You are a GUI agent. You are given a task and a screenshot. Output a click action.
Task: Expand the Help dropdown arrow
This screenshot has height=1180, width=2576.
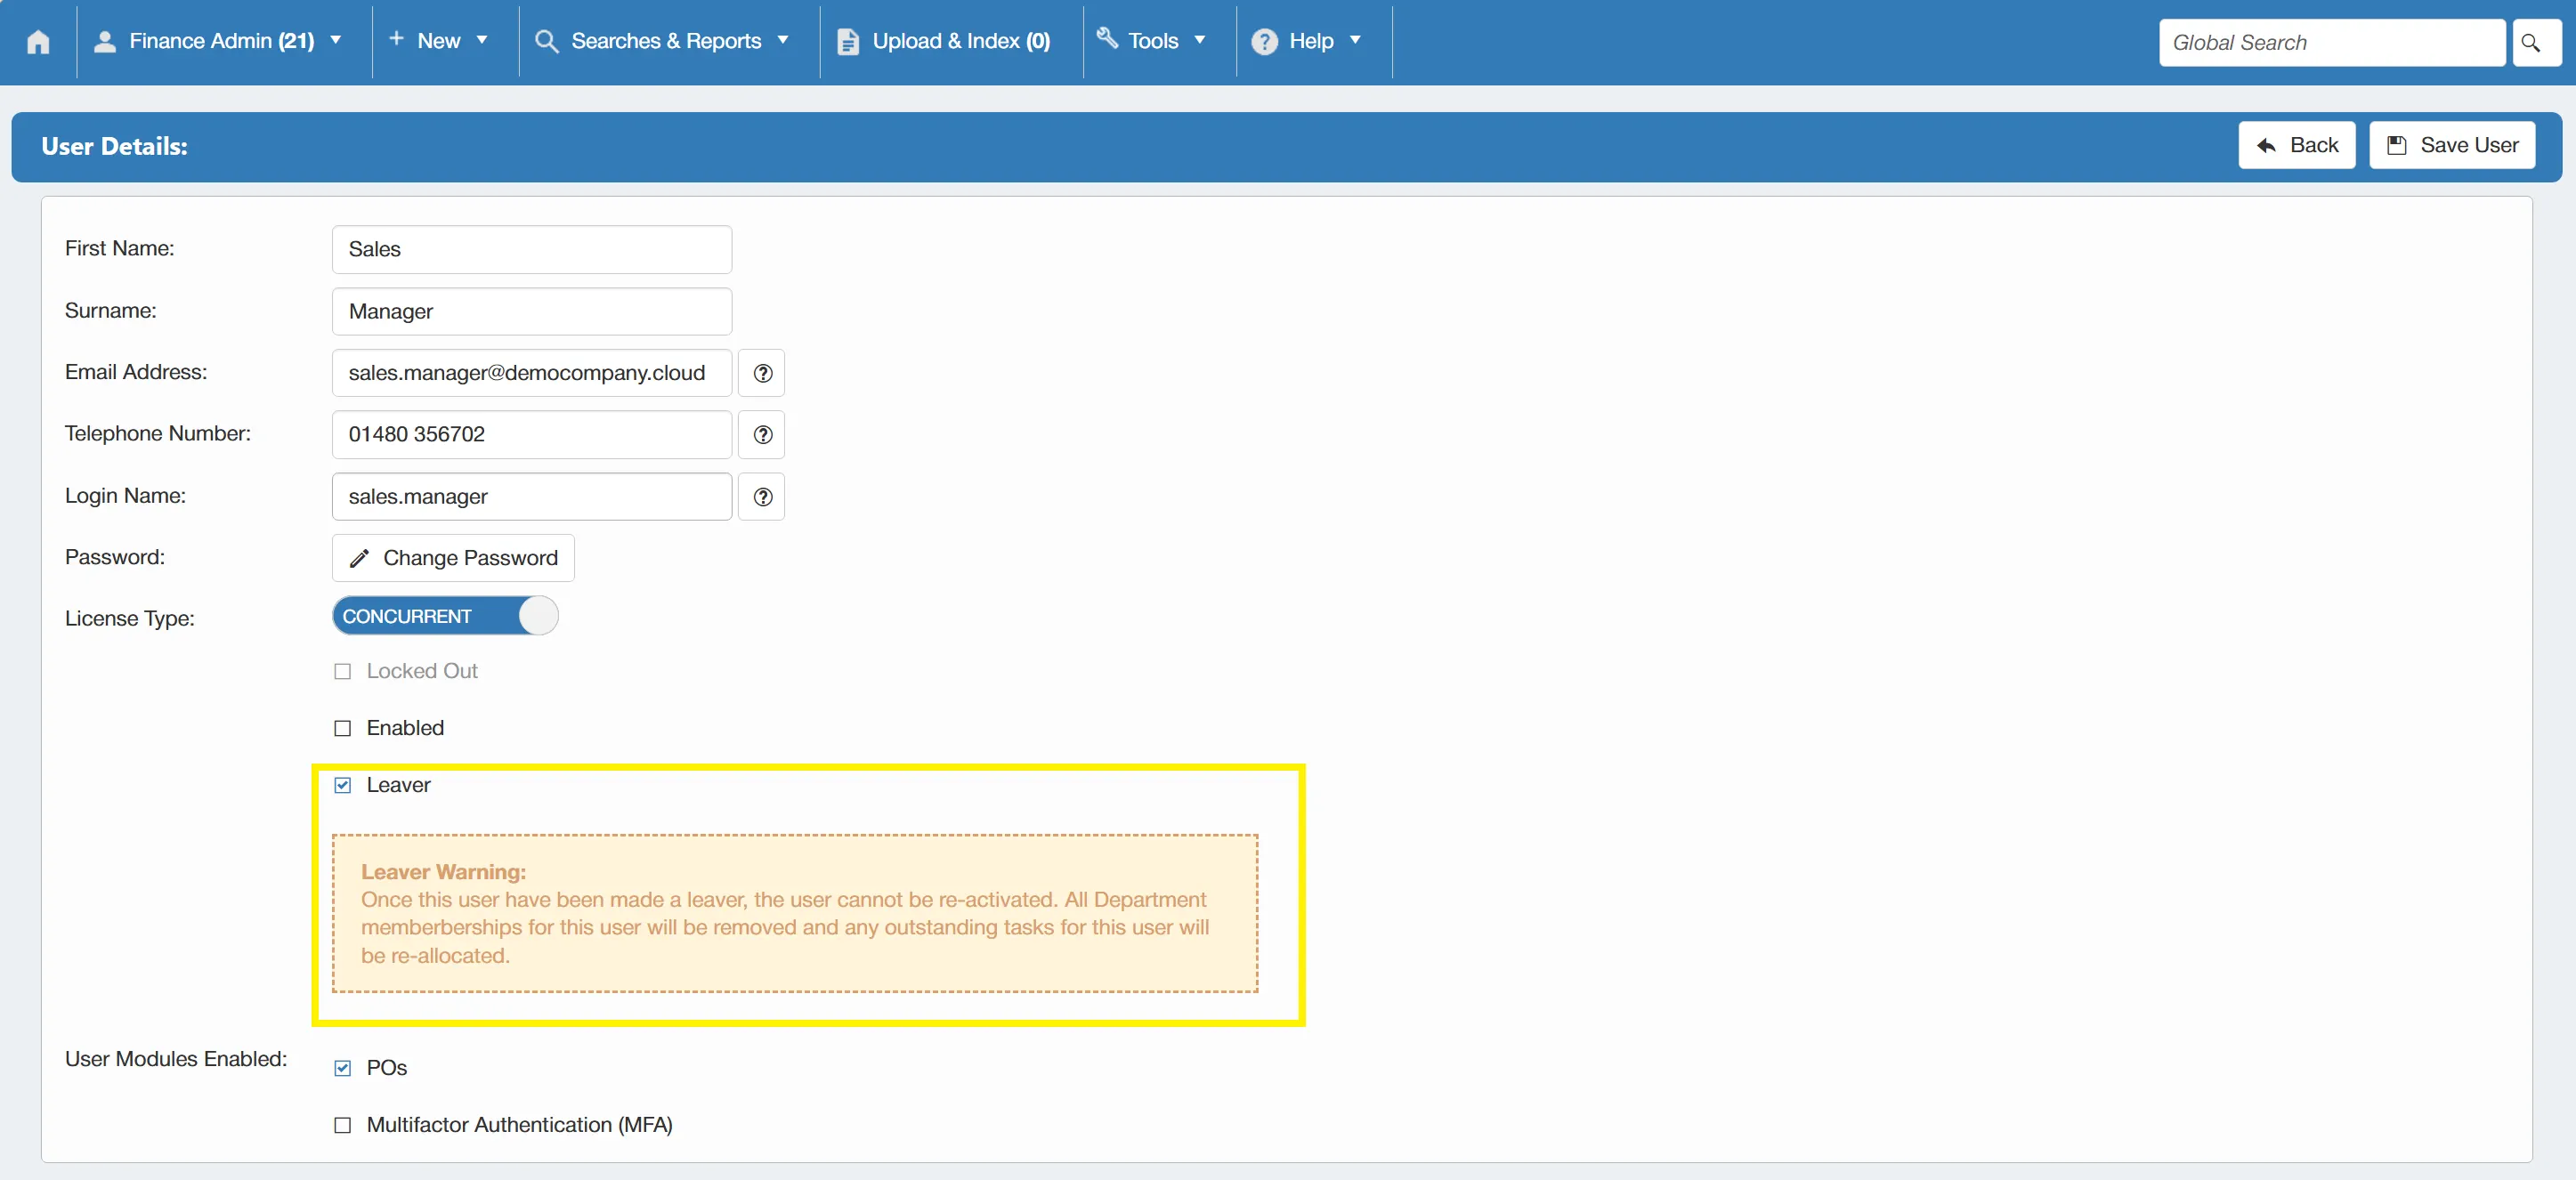(1355, 41)
